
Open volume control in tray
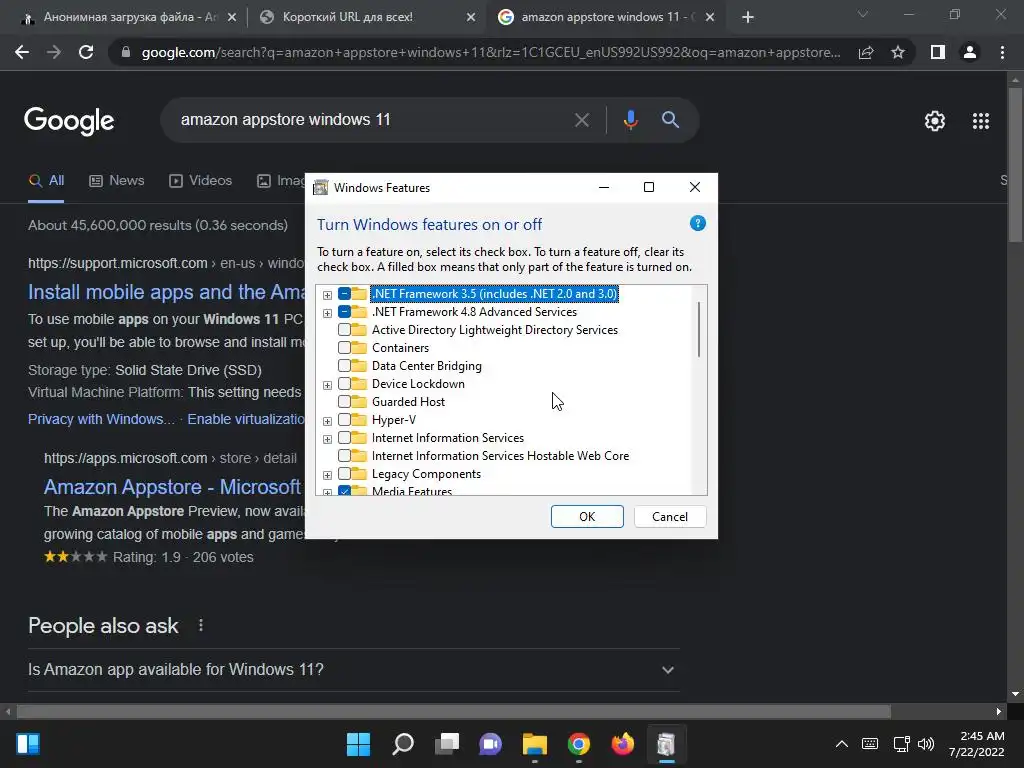click(926, 744)
